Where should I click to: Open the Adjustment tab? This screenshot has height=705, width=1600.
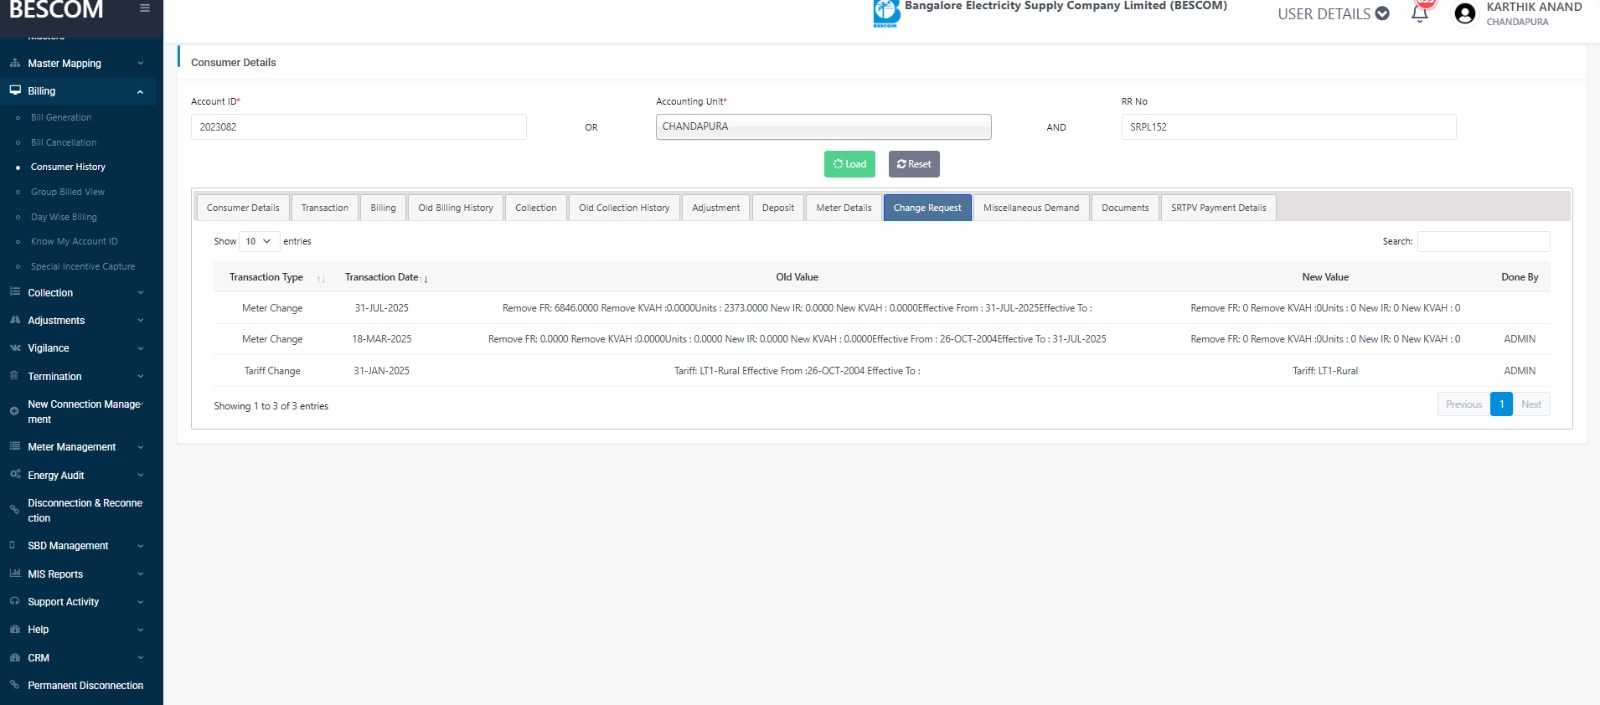(x=716, y=208)
